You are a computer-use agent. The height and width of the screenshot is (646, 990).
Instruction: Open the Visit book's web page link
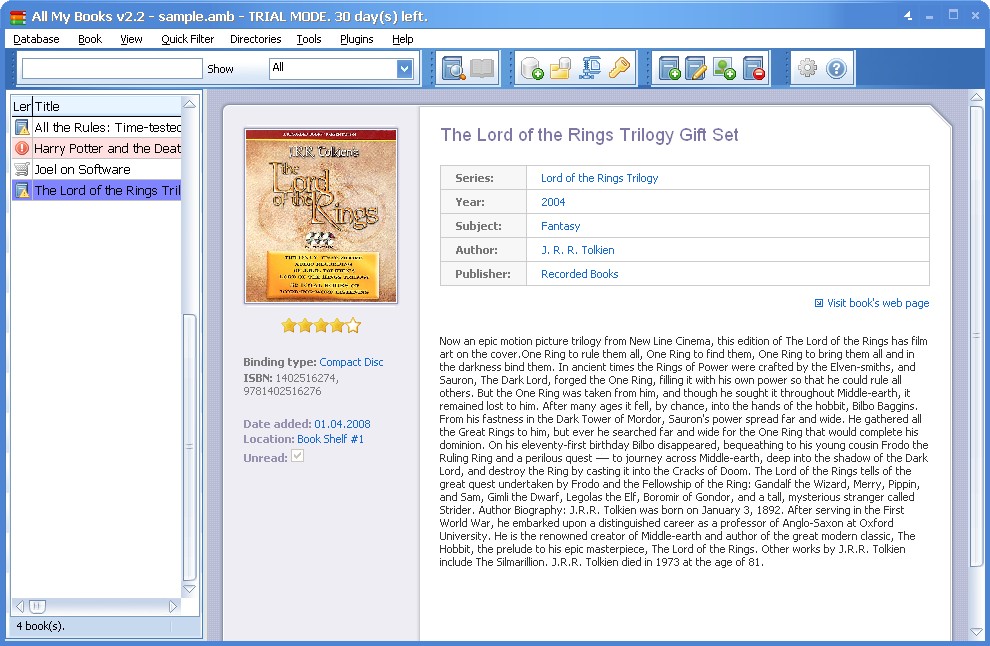tap(878, 303)
